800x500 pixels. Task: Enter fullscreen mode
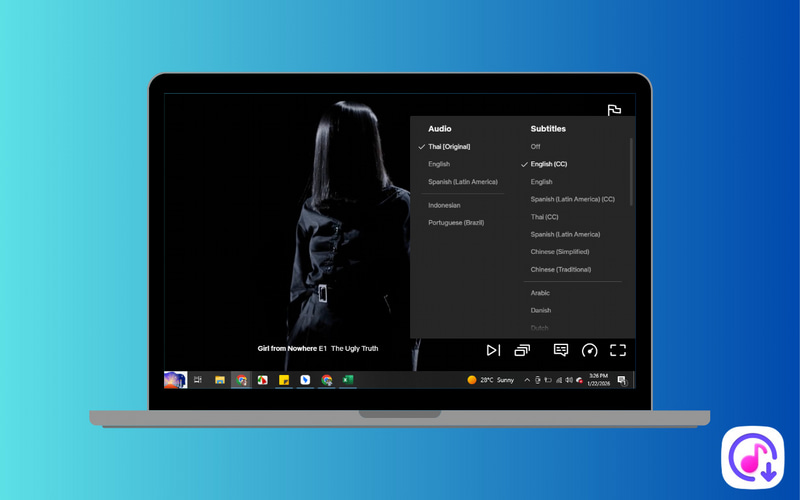[x=618, y=350]
